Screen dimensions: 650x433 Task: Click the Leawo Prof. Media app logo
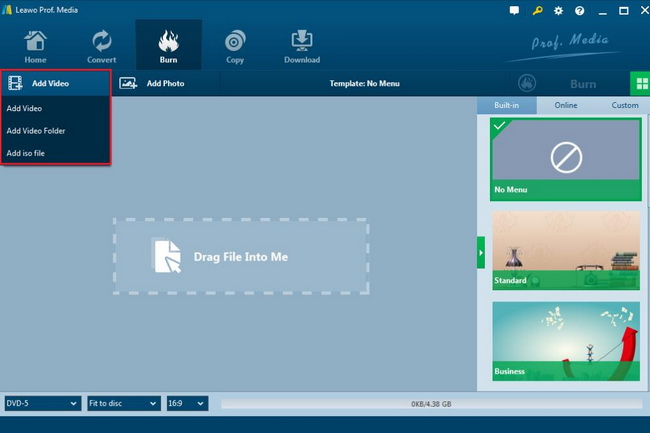click(7, 10)
